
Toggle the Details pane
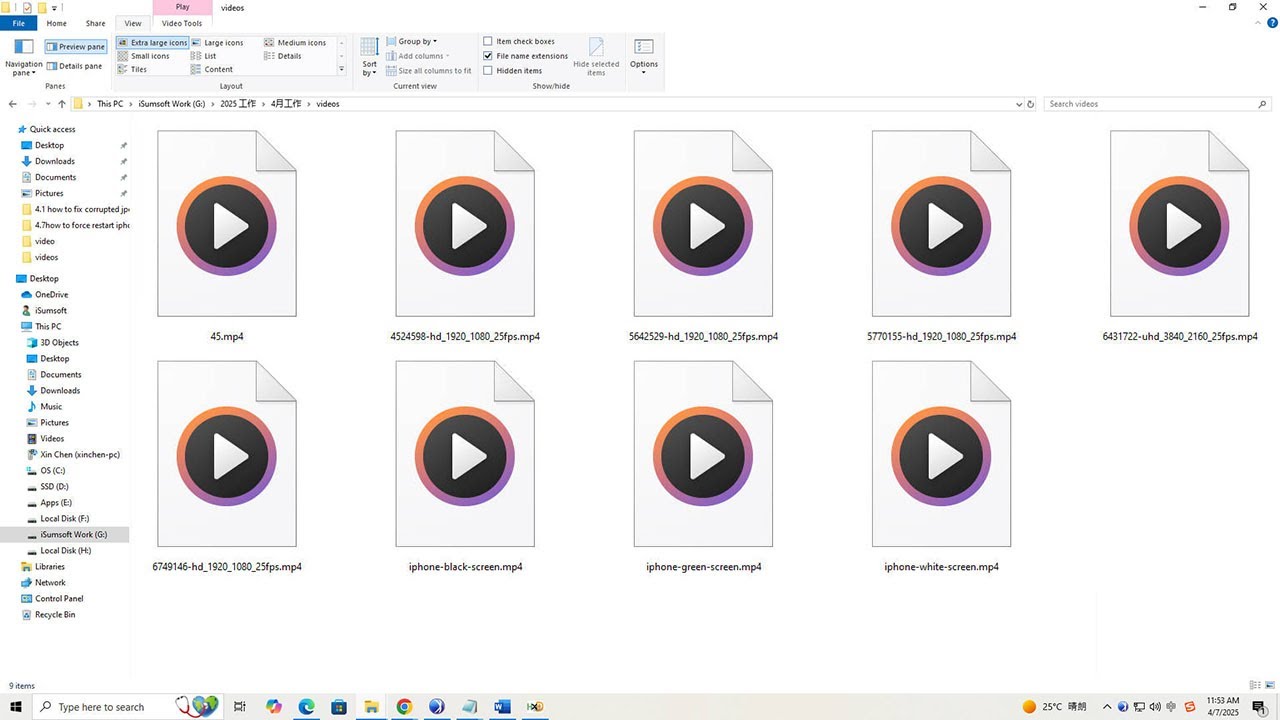pyautogui.click(x=75, y=66)
